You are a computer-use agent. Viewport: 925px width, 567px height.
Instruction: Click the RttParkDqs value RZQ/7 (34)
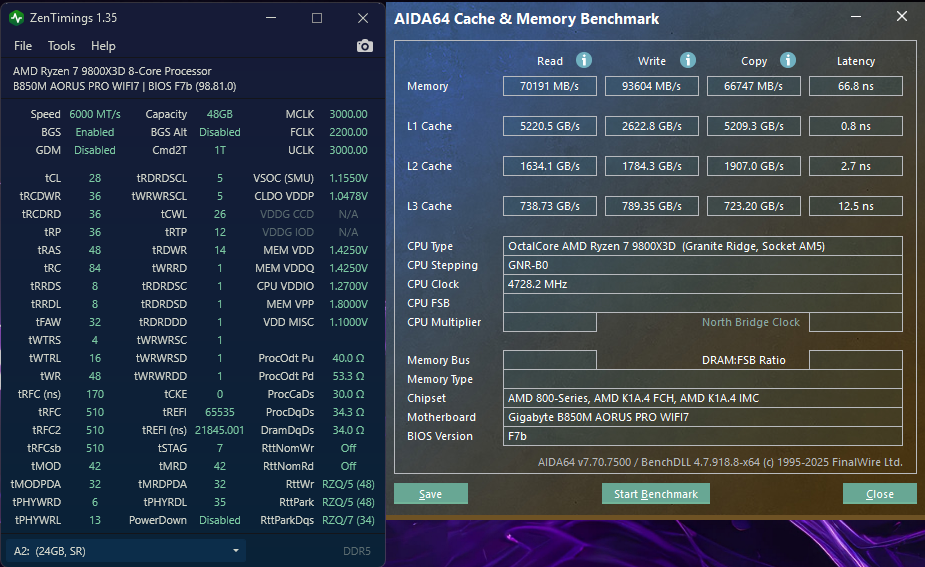(x=348, y=520)
